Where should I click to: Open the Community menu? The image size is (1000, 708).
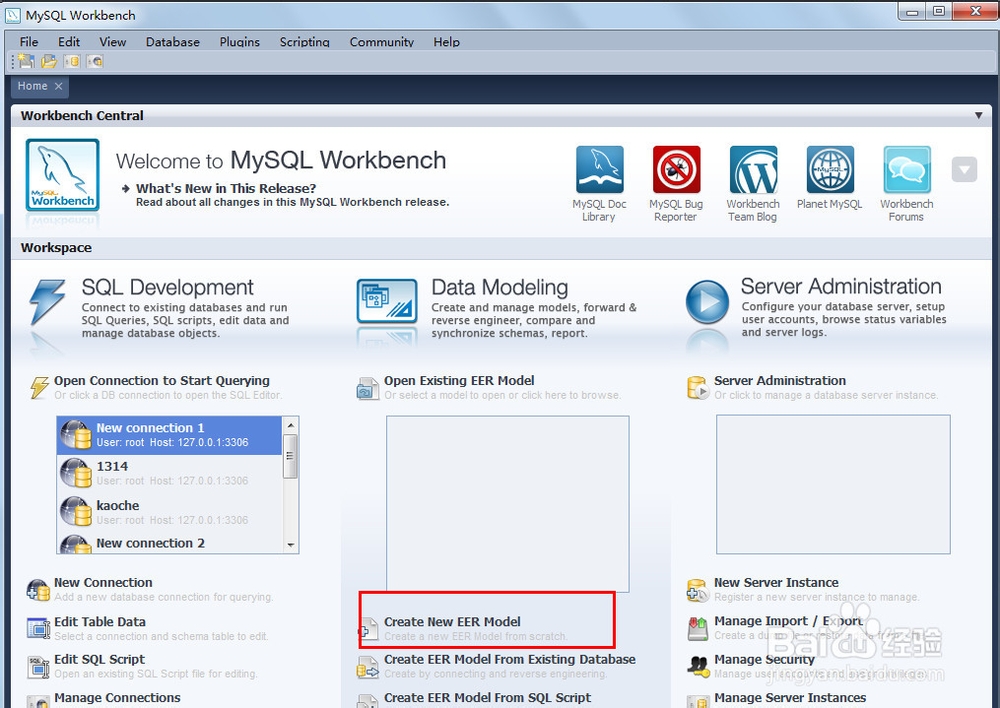pos(381,41)
